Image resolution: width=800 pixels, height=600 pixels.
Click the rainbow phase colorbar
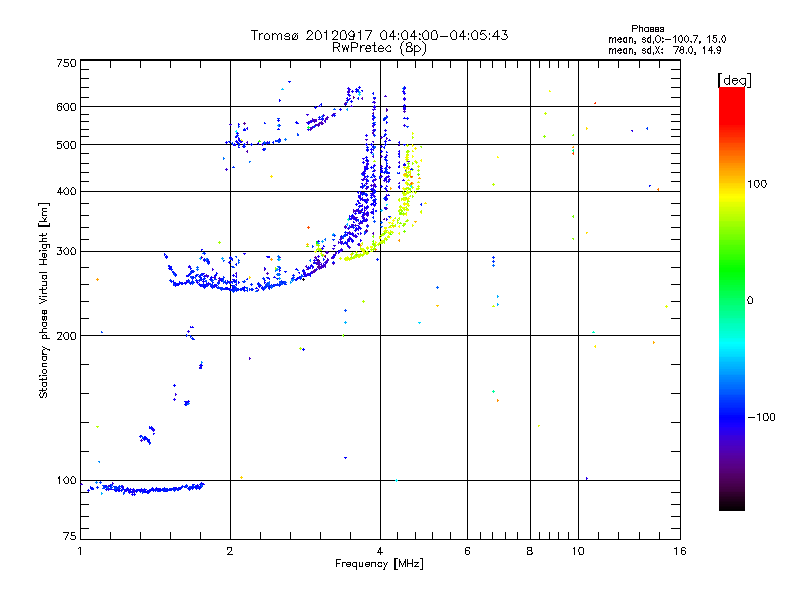(x=732, y=298)
